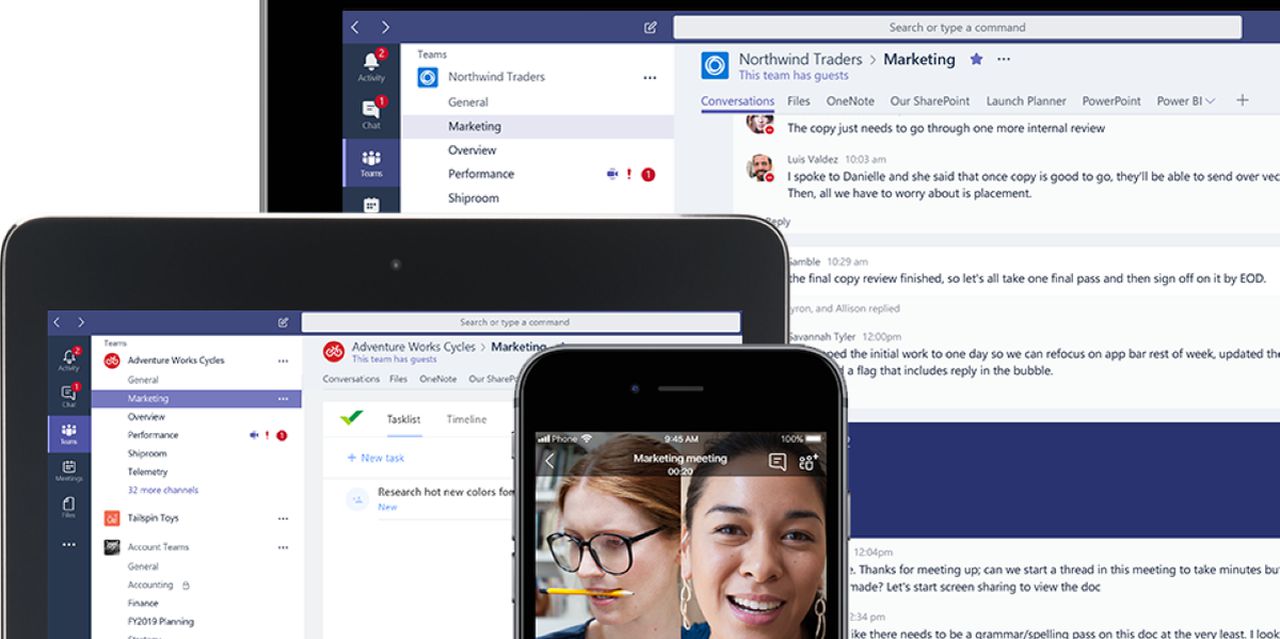The height and width of the screenshot is (639, 1280).
Task: Click the New task button
Action: [x=376, y=458]
